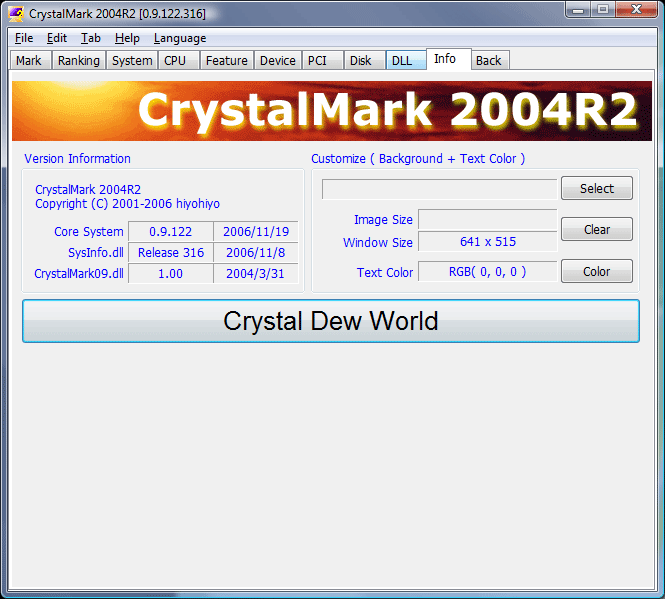665x599 pixels.
Task: Switch to the Disk tab
Action: click(x=365, y=61)
